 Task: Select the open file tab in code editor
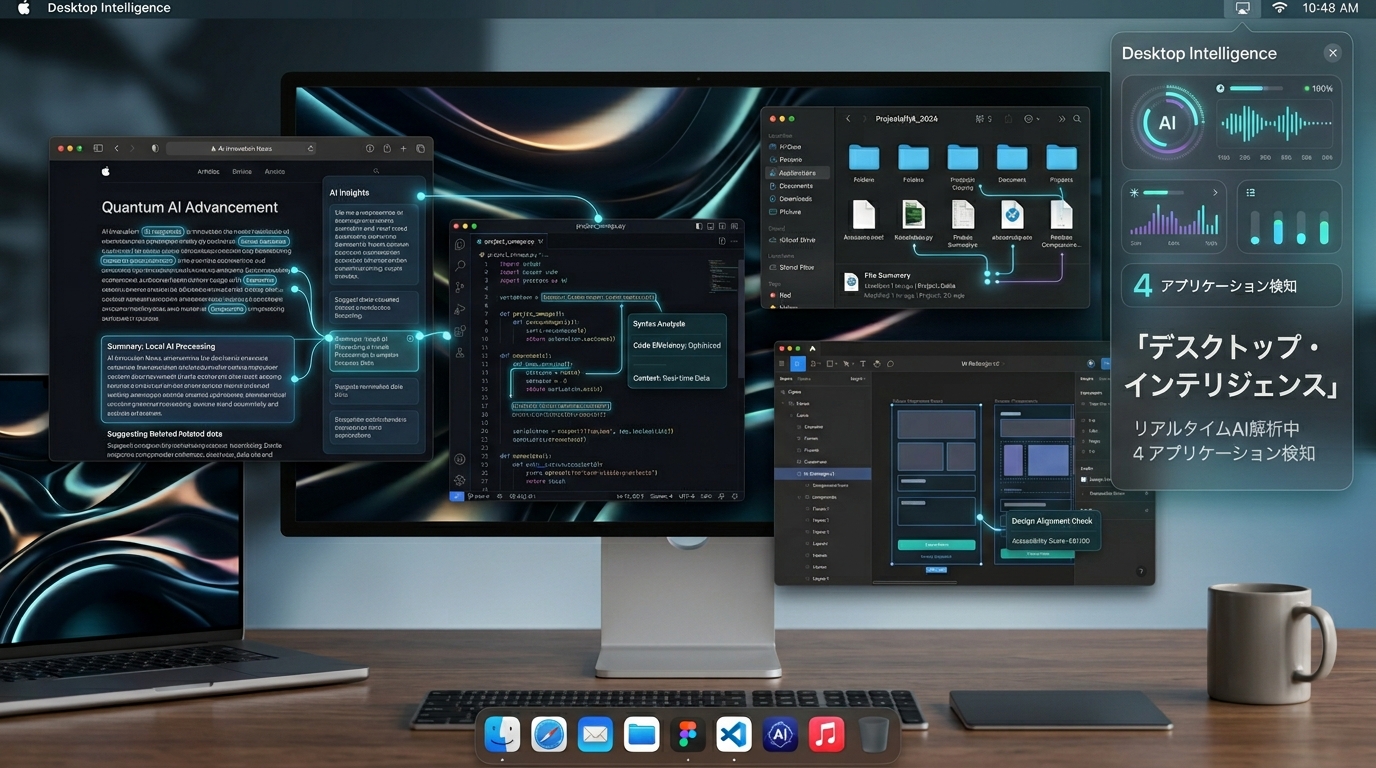pos(507,241)
